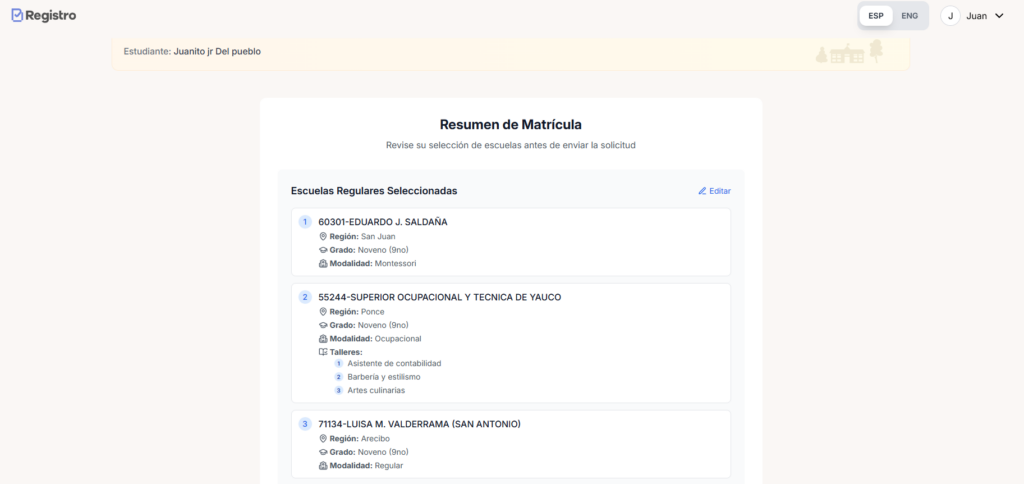
Task: Click the Editar link for selected schools
Action: point(719,191)
